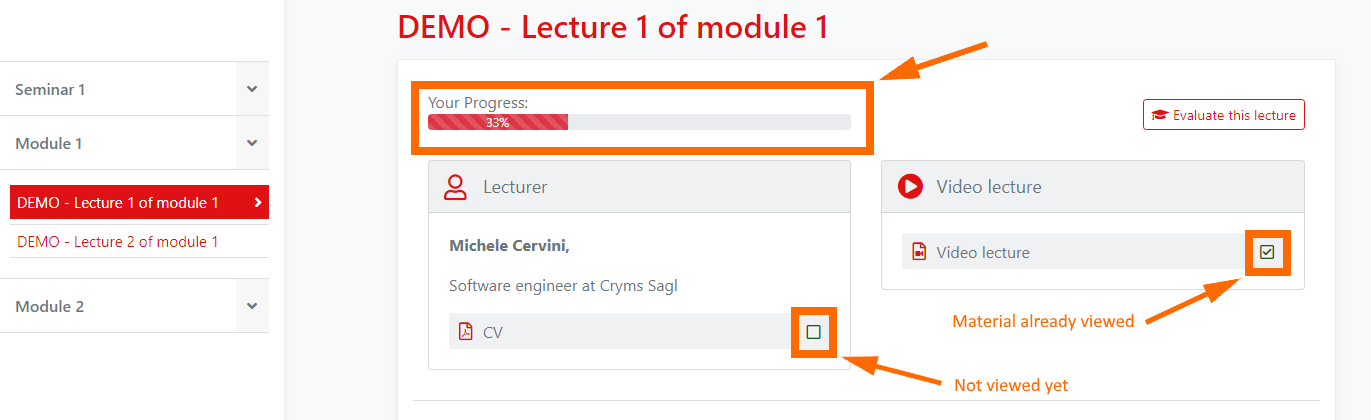
Task: Click the graduation cap icon on Evaluate
Action: tap(1160, 115)
